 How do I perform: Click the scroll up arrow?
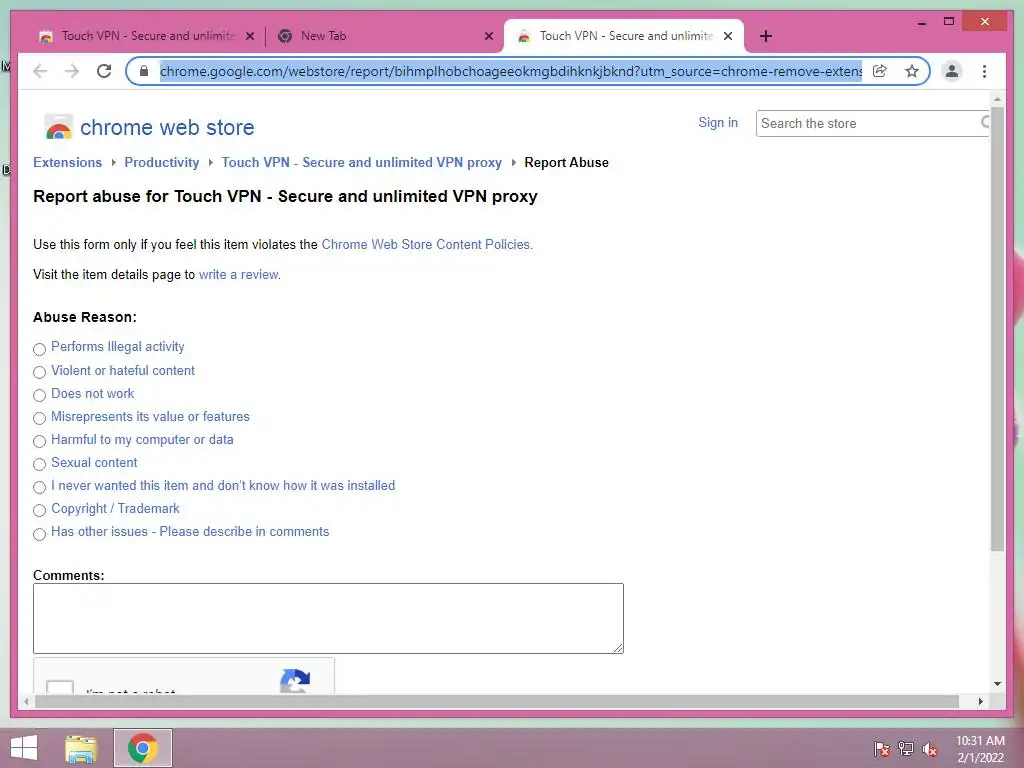tap(997, 99)
